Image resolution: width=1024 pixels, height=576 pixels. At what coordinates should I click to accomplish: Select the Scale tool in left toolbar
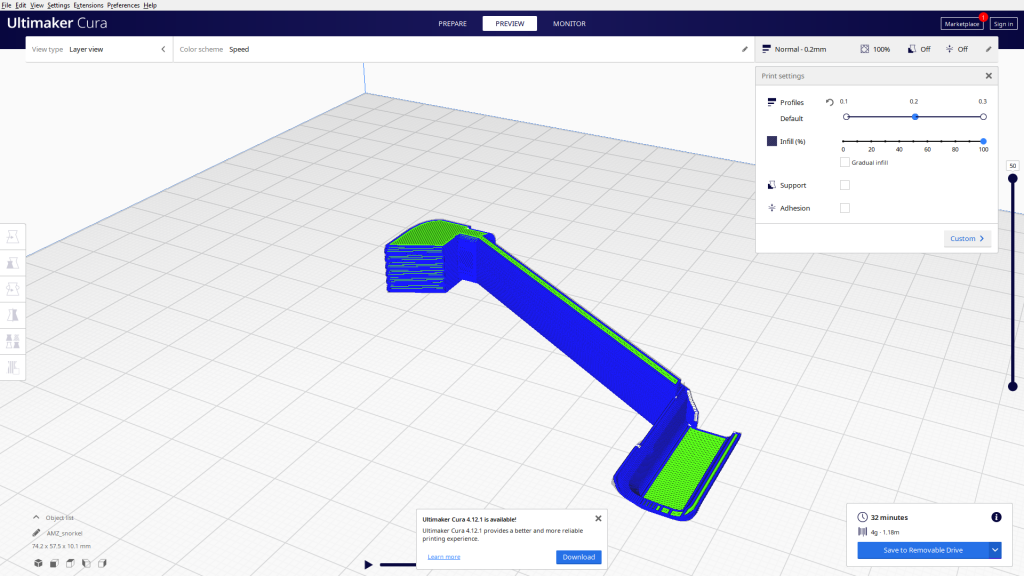click(12, 263)
